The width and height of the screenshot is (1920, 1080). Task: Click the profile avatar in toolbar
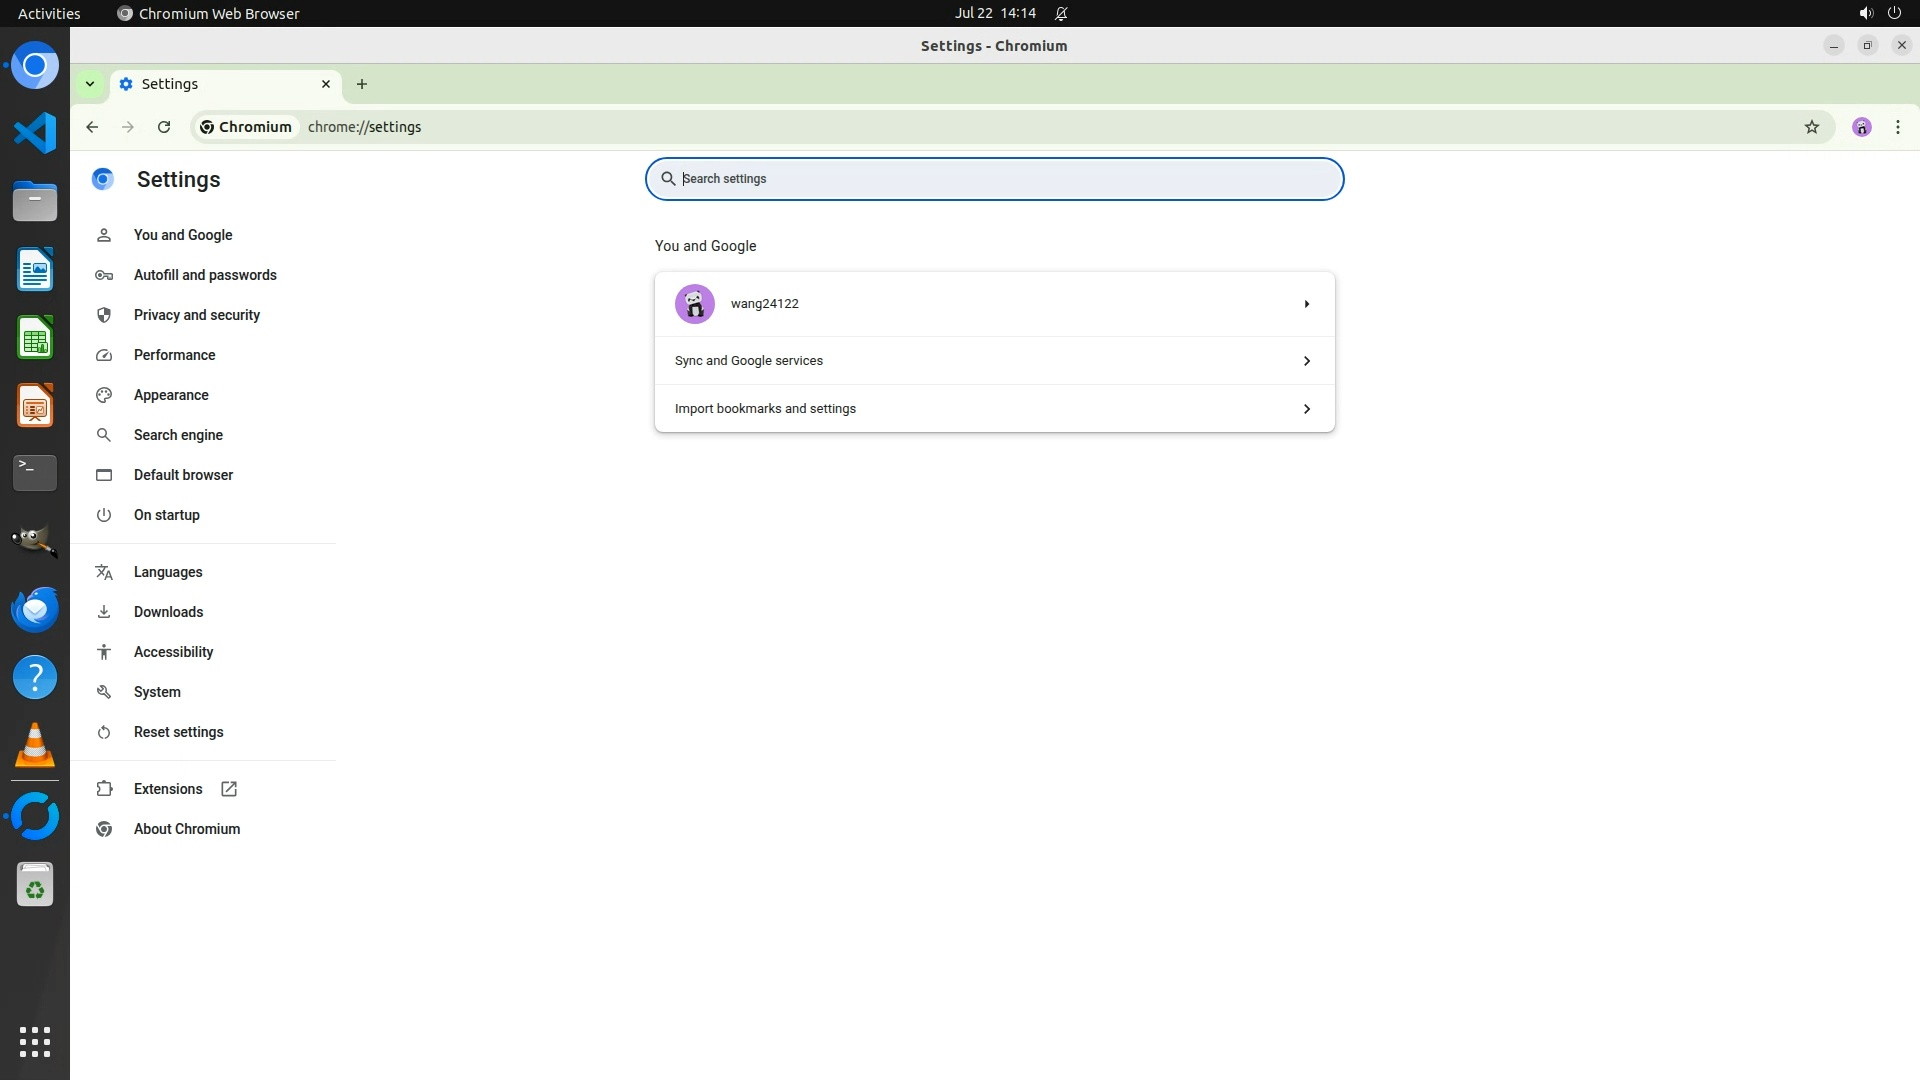point(1861,127)
